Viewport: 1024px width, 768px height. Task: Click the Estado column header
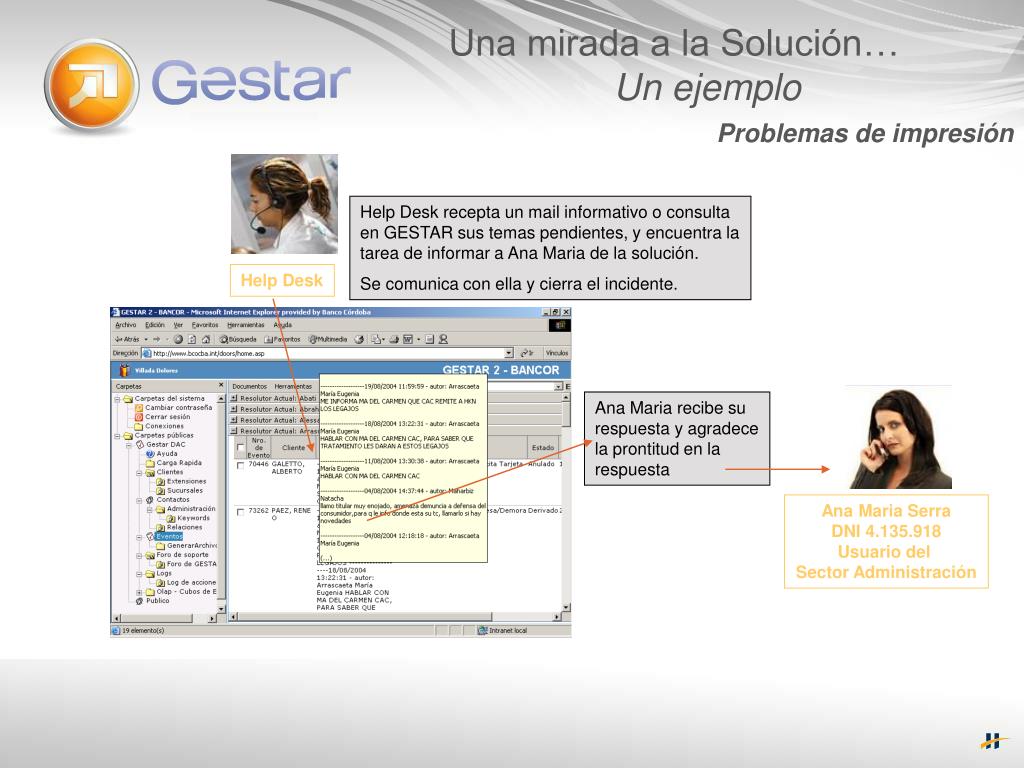point(543,447)
